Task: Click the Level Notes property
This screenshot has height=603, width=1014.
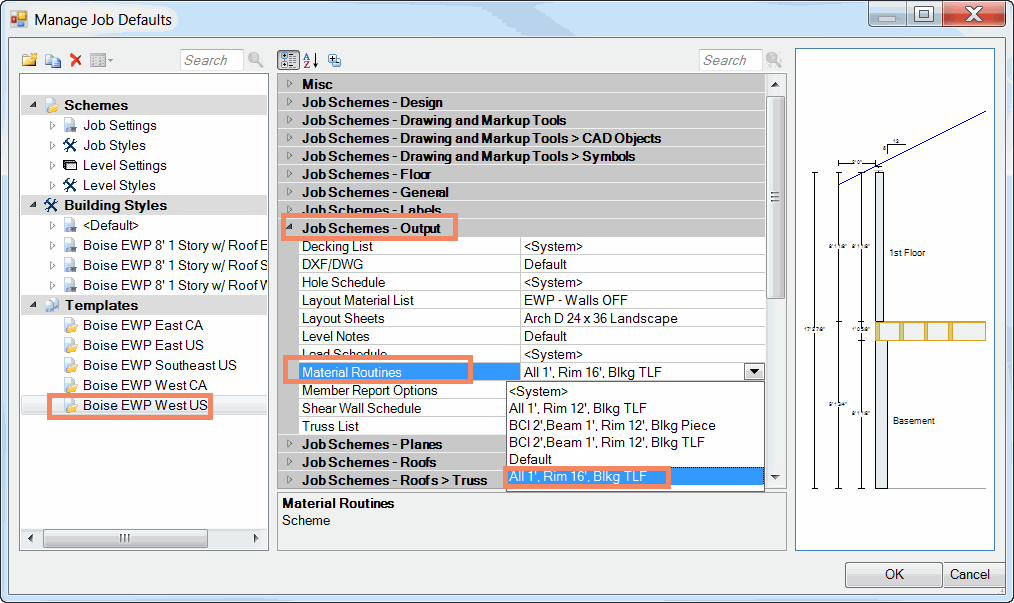Action: point(532,336)
